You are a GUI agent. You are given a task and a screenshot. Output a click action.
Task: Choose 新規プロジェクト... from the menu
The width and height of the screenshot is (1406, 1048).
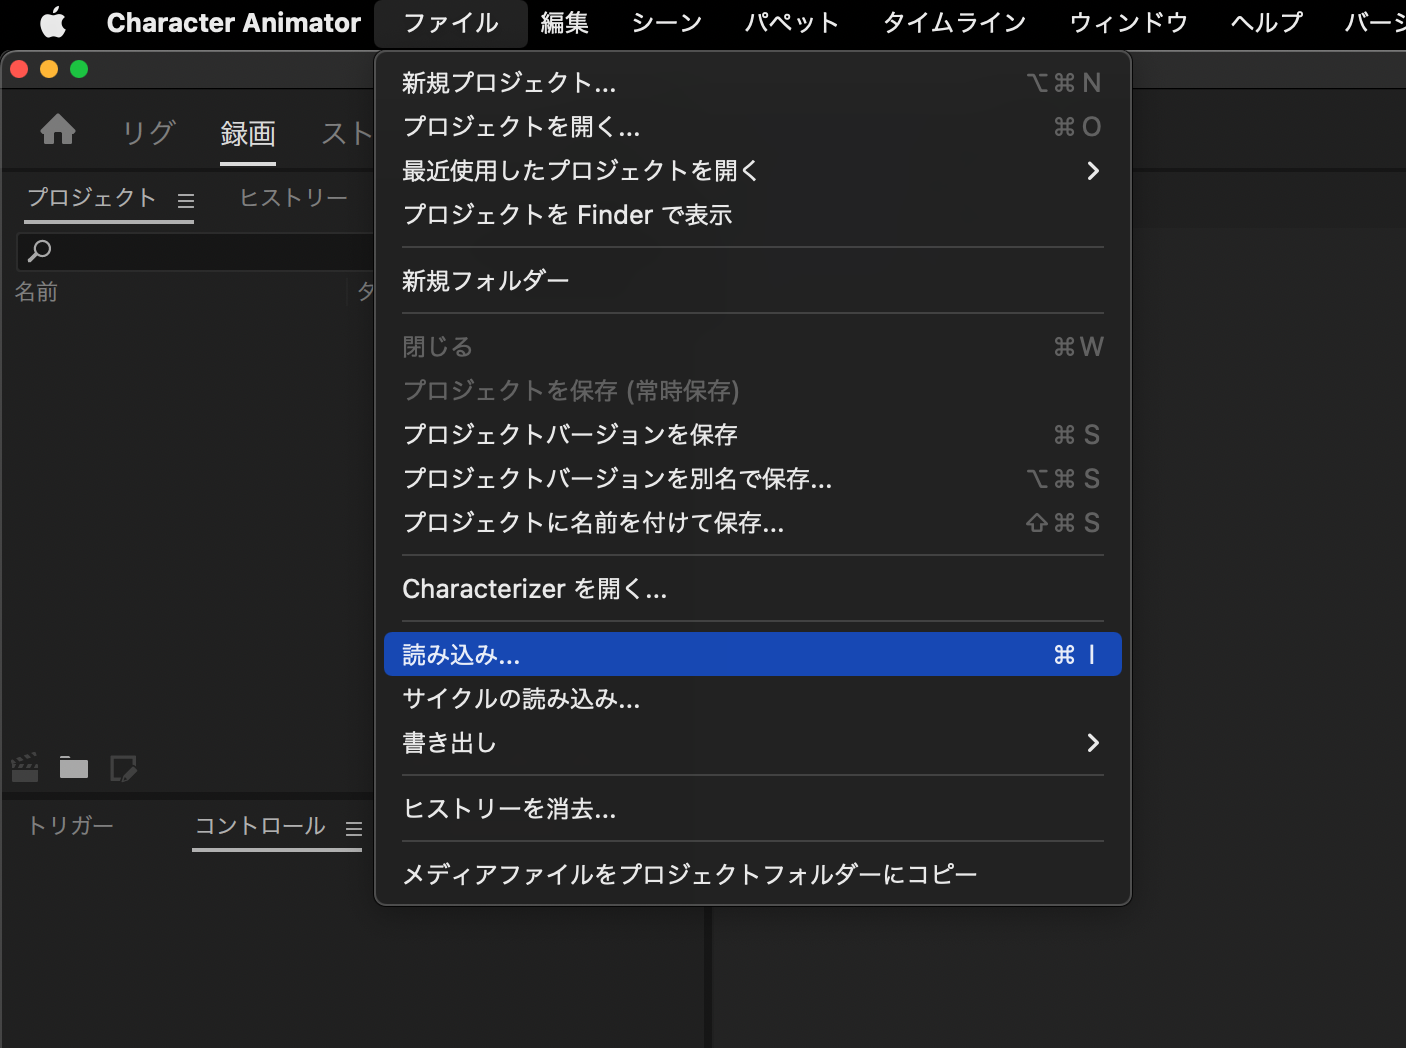tap(752, 83)
